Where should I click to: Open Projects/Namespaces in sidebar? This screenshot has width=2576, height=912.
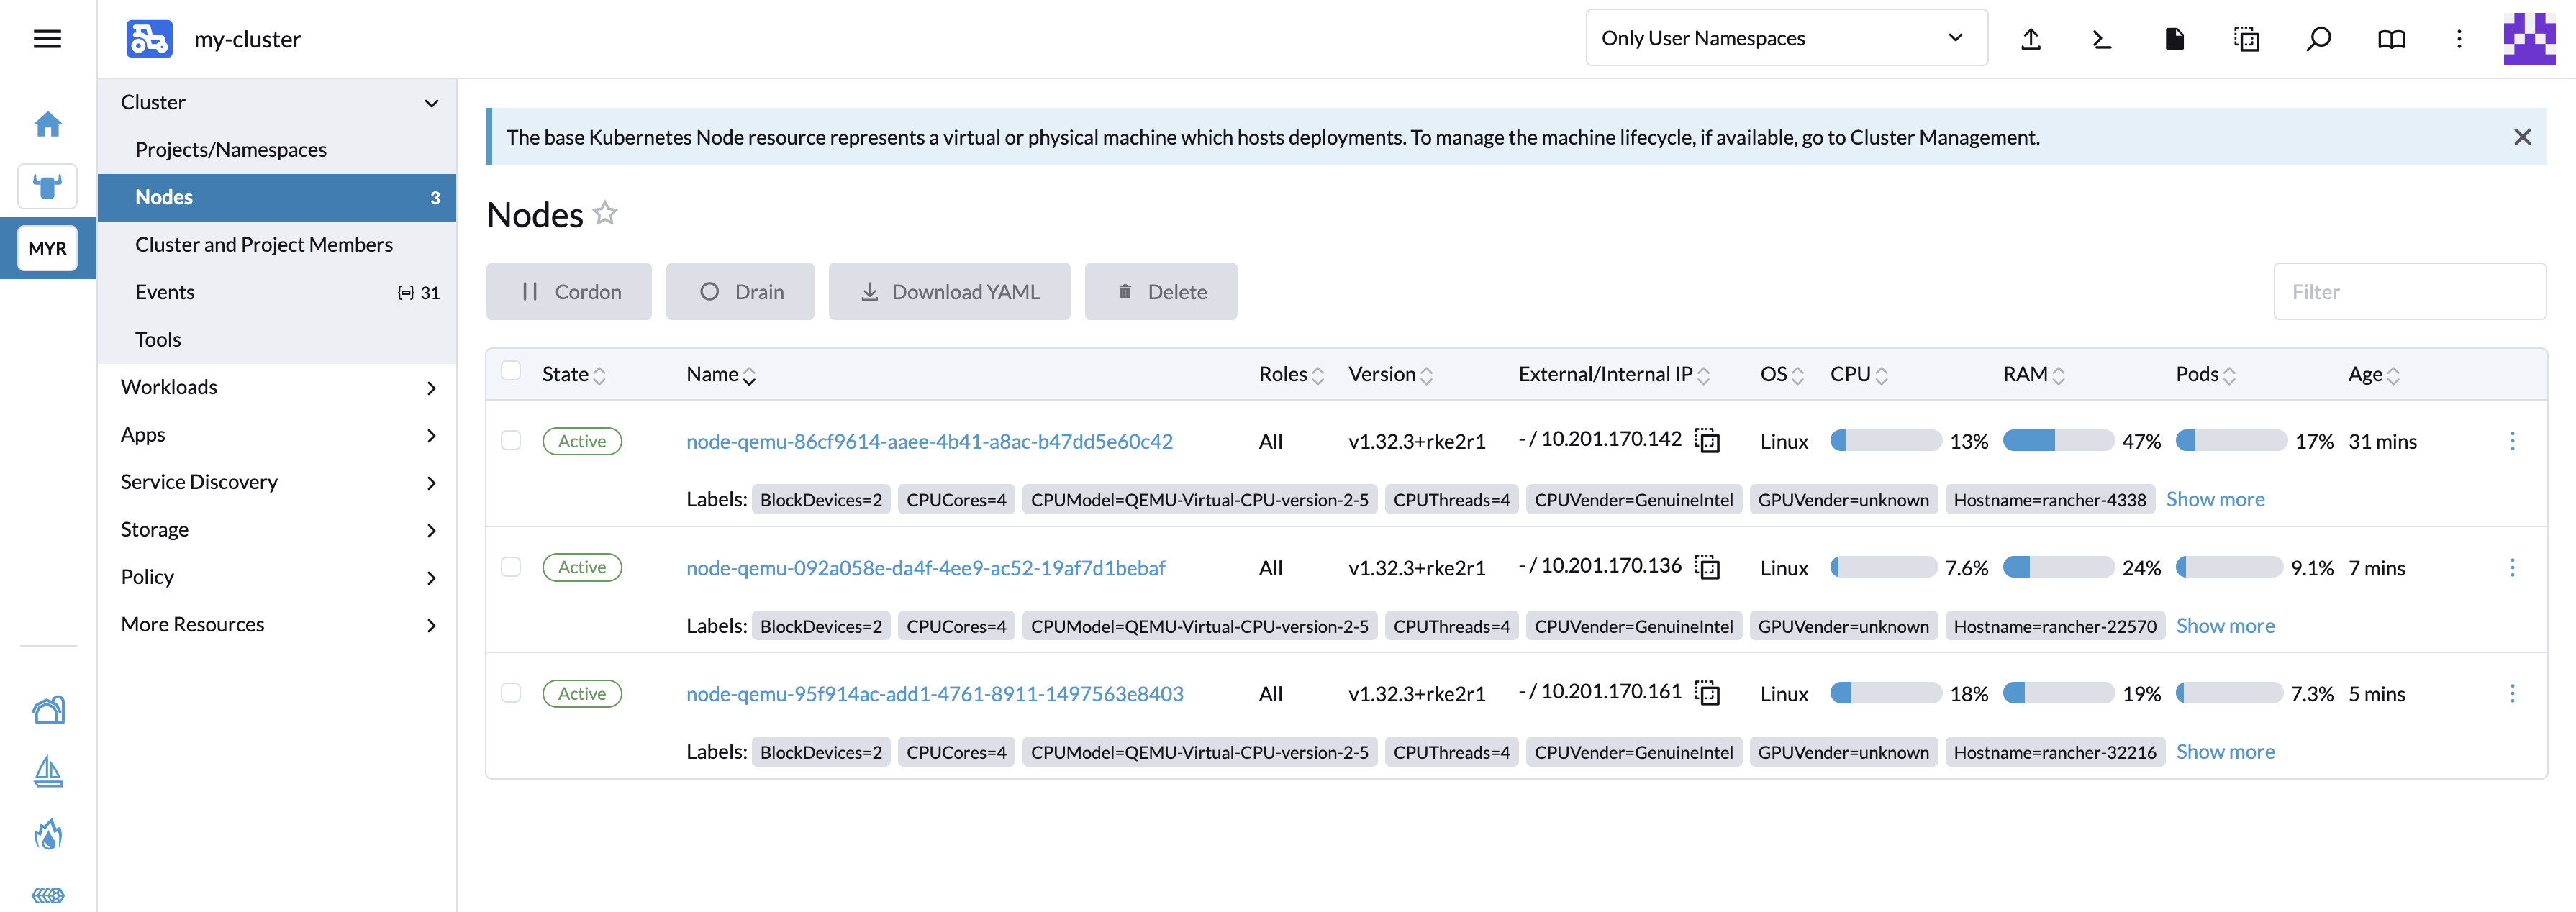(x=231, y=149)
